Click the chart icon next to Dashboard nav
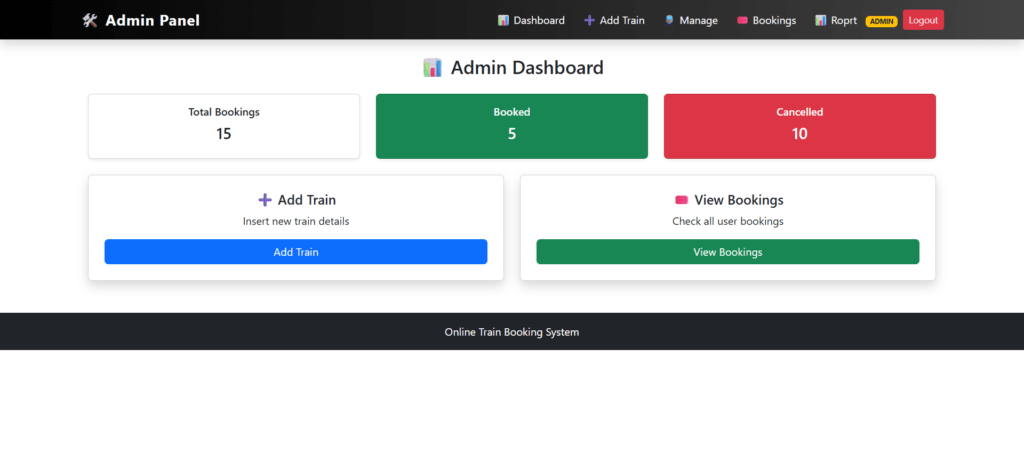The image size is (1024, 463). [503, 20]
